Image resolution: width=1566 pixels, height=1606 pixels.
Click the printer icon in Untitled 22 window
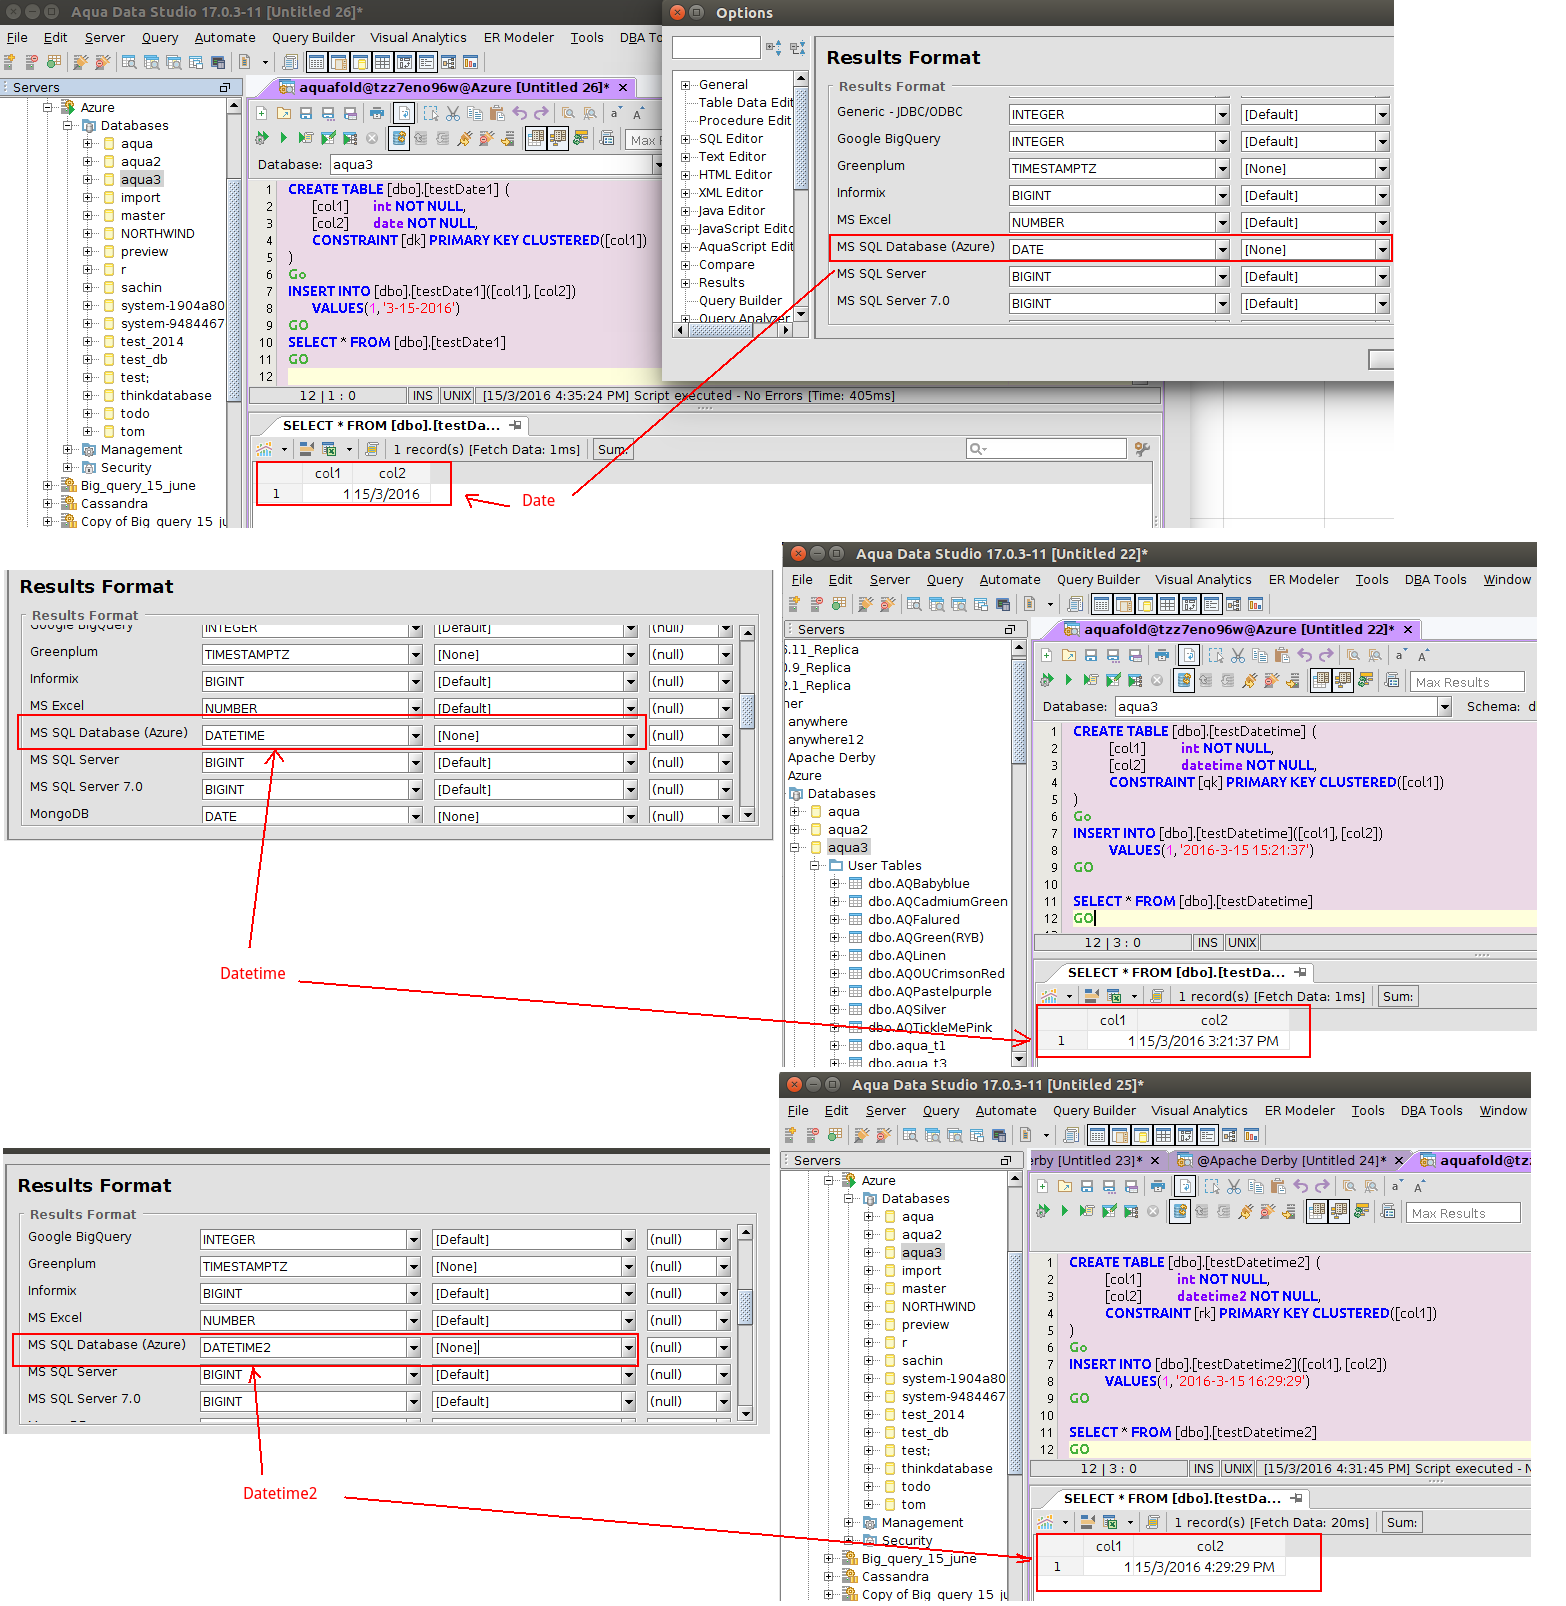point(1161,655)
